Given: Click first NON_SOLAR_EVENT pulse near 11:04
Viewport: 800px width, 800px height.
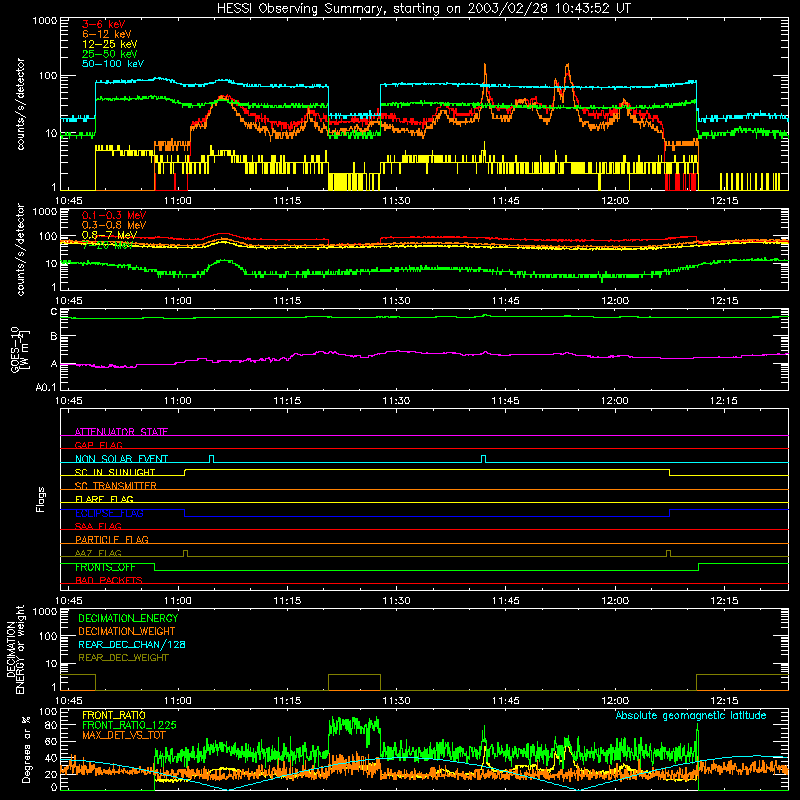Looking at the screenshot, I should click(211, 459).
